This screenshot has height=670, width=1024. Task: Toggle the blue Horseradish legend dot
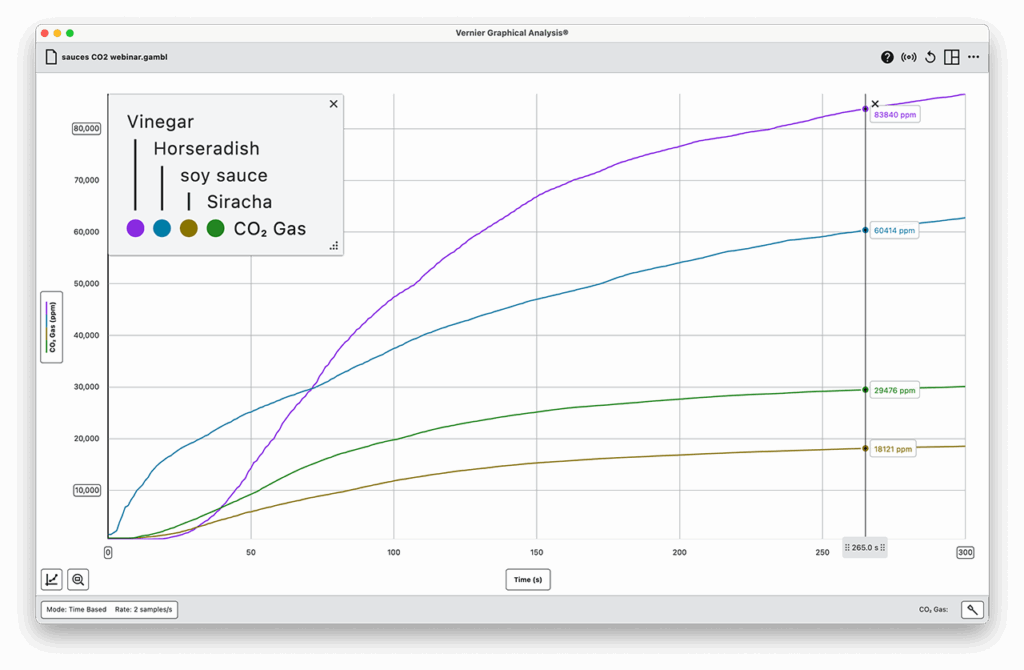point(162,229)
